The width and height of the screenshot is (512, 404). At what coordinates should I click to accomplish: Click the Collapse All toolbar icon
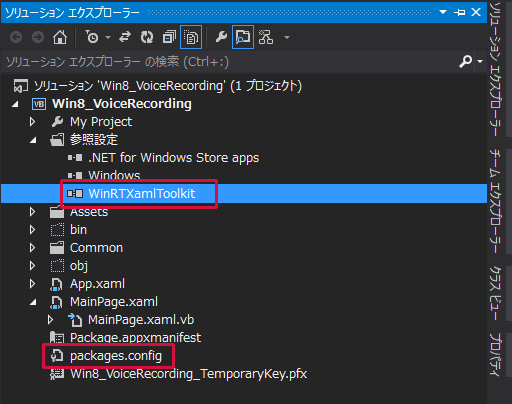pos(169,37)
